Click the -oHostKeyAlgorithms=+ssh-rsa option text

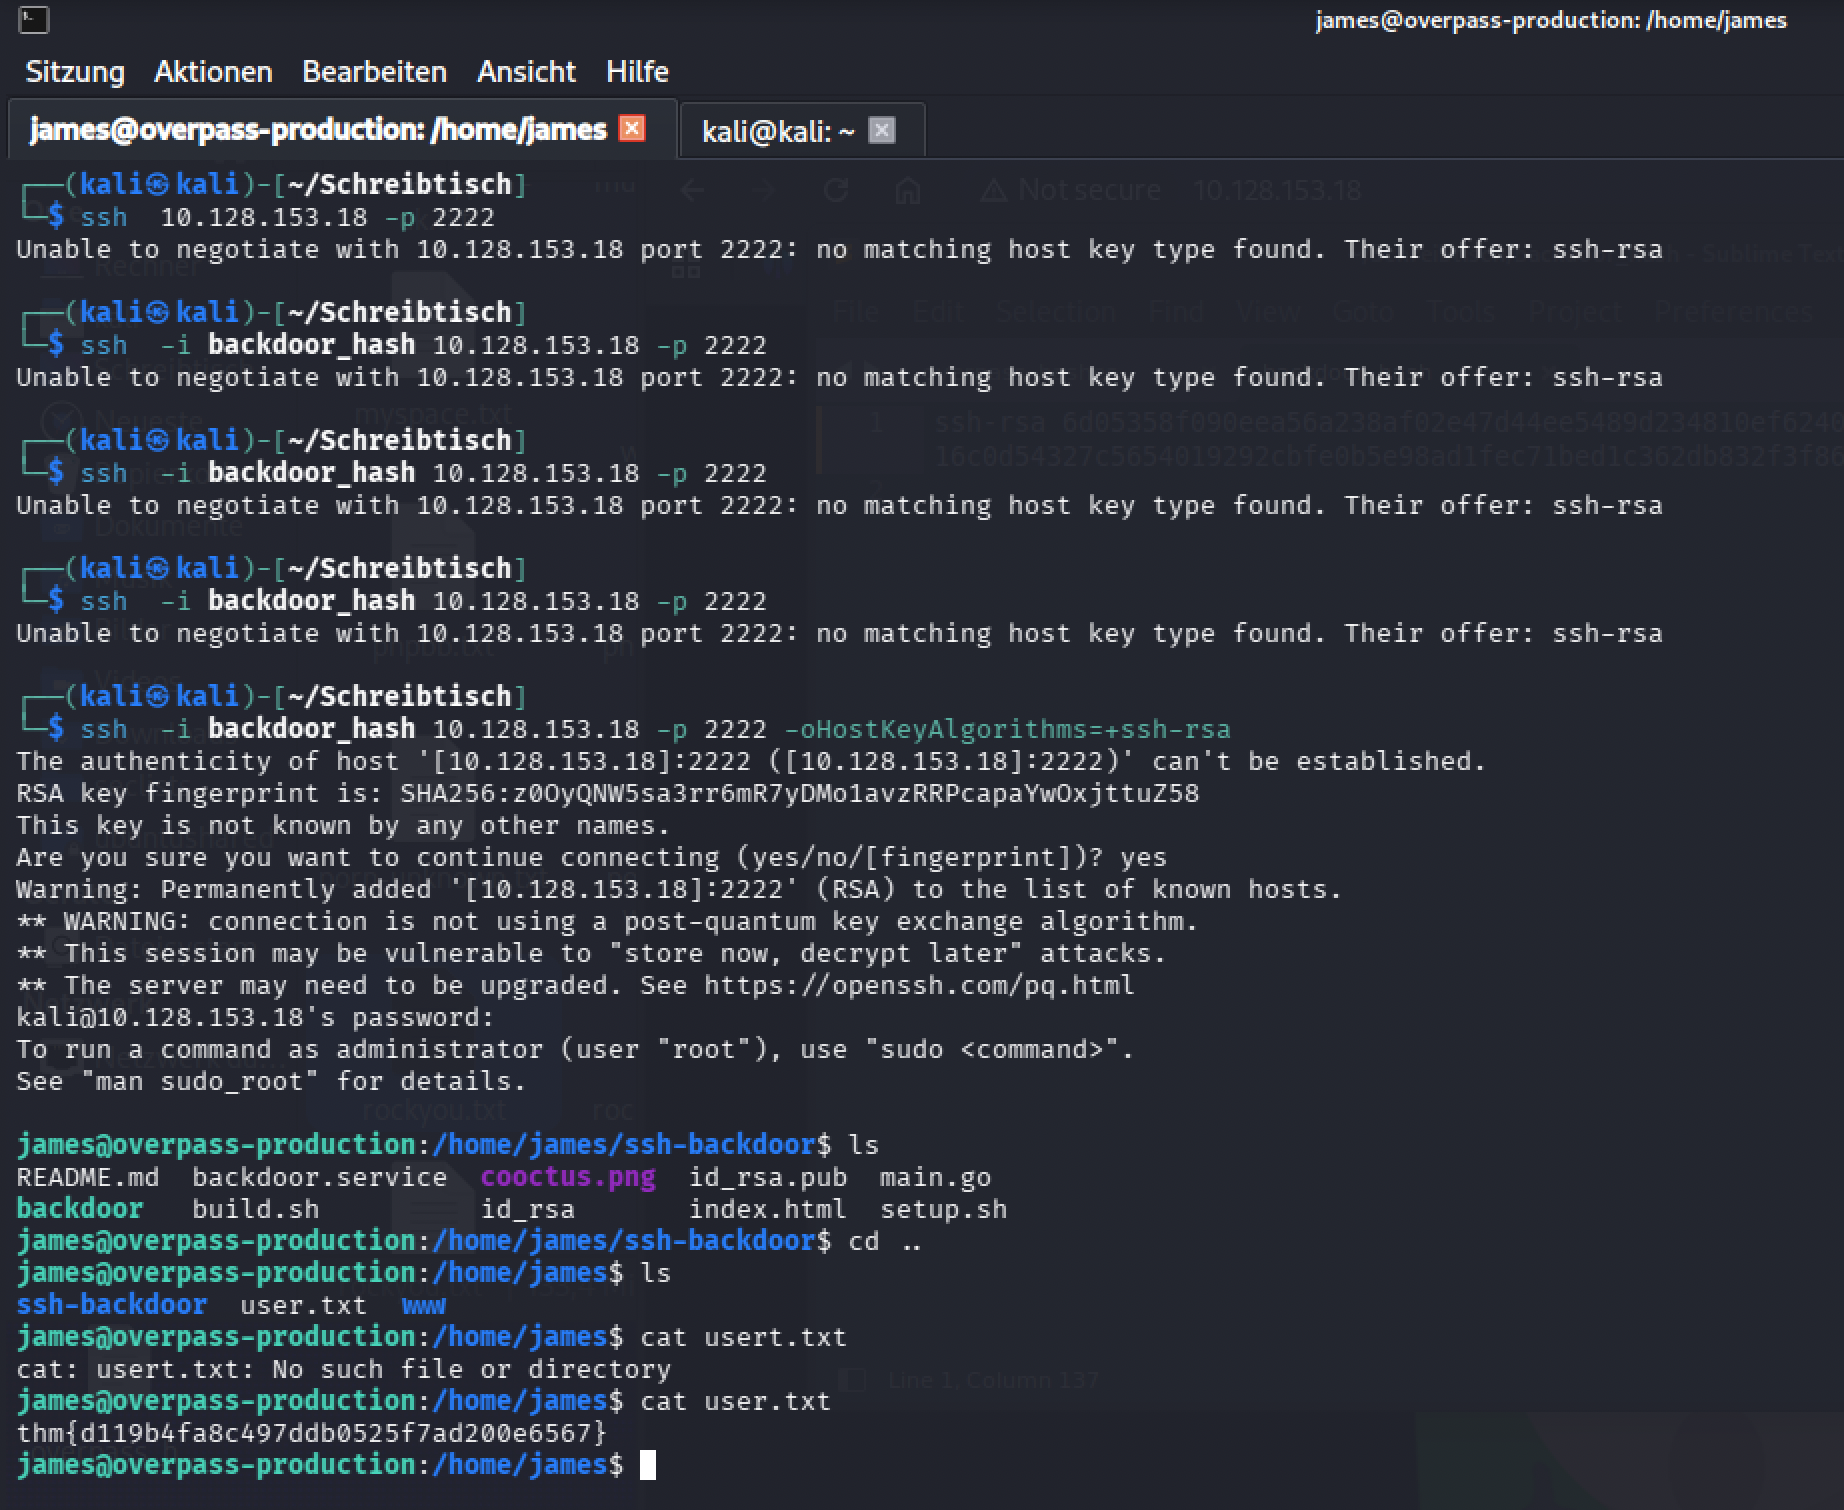1007,729
